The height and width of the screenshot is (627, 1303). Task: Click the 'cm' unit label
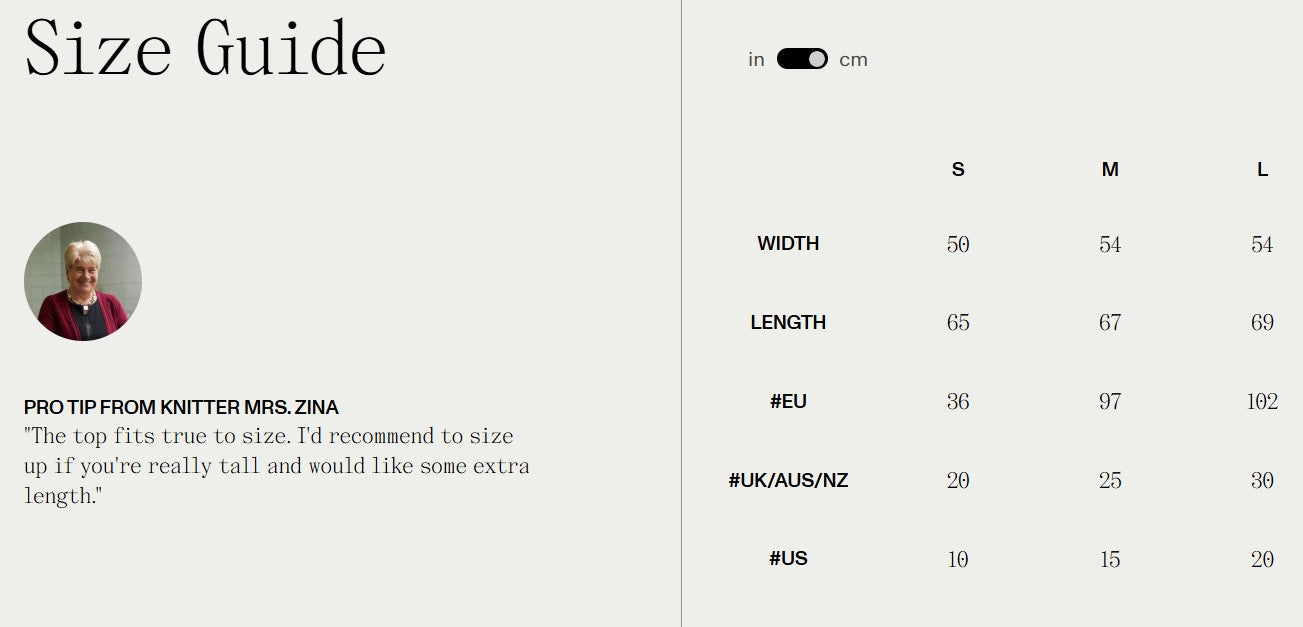853,60
